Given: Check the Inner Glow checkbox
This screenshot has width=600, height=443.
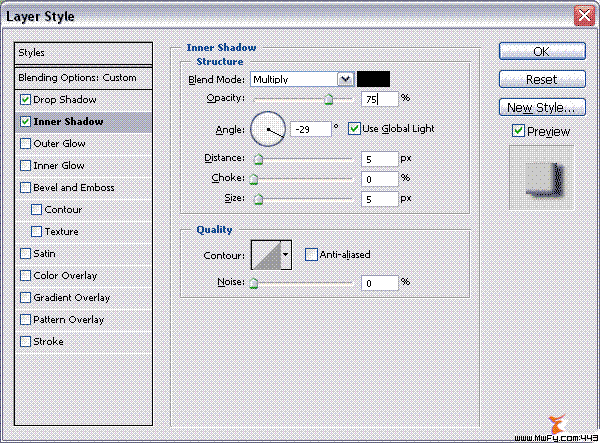Looking at the screenshot, I should (25, 166).
